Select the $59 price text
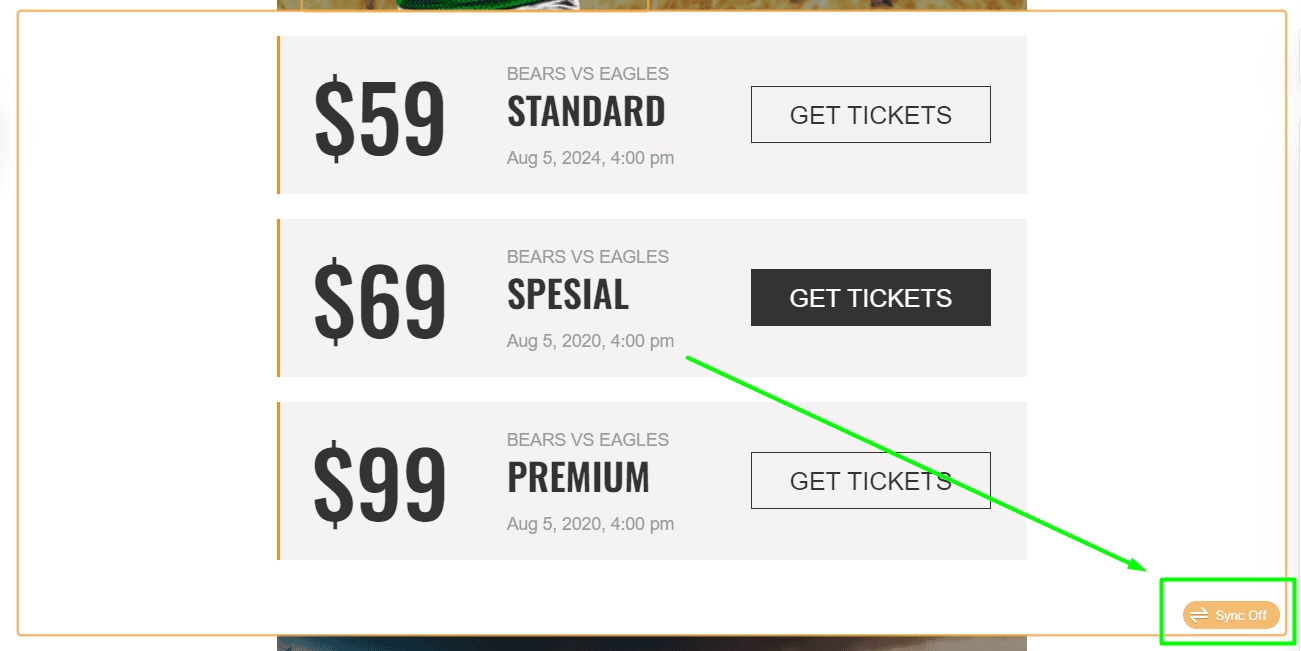The height and width of the screenshot is (651, 1301). (x=379, y=120)
